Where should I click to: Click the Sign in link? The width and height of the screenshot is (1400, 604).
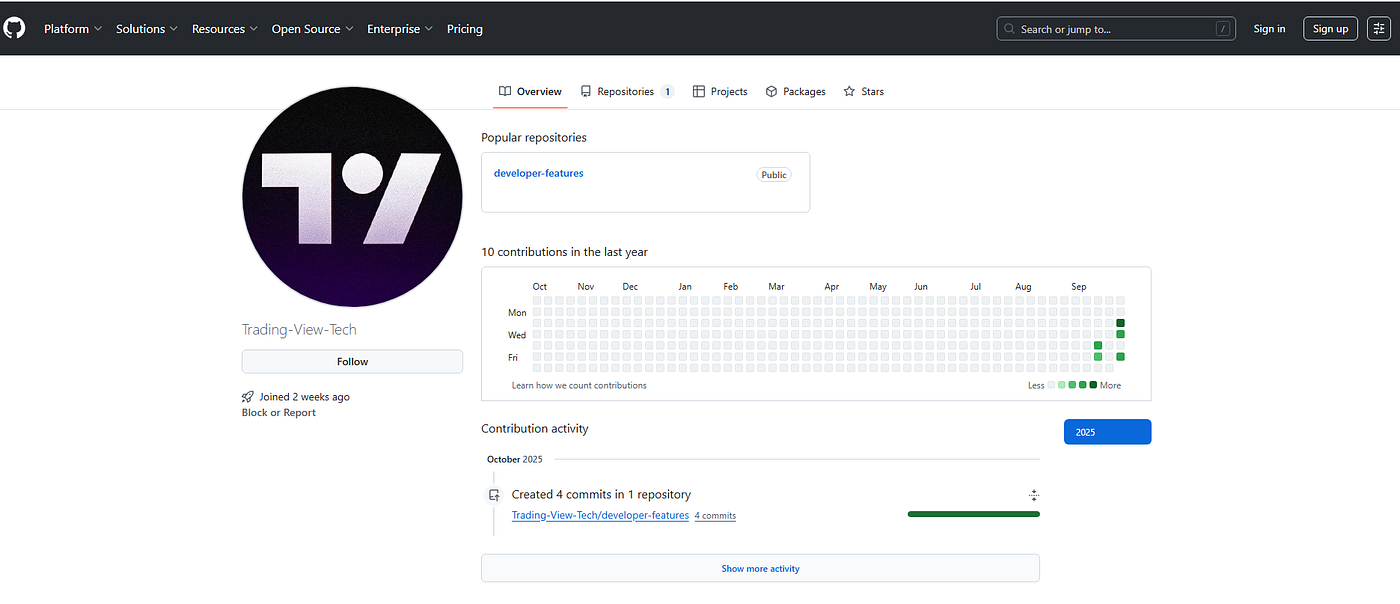click(x=1269, y=29)
